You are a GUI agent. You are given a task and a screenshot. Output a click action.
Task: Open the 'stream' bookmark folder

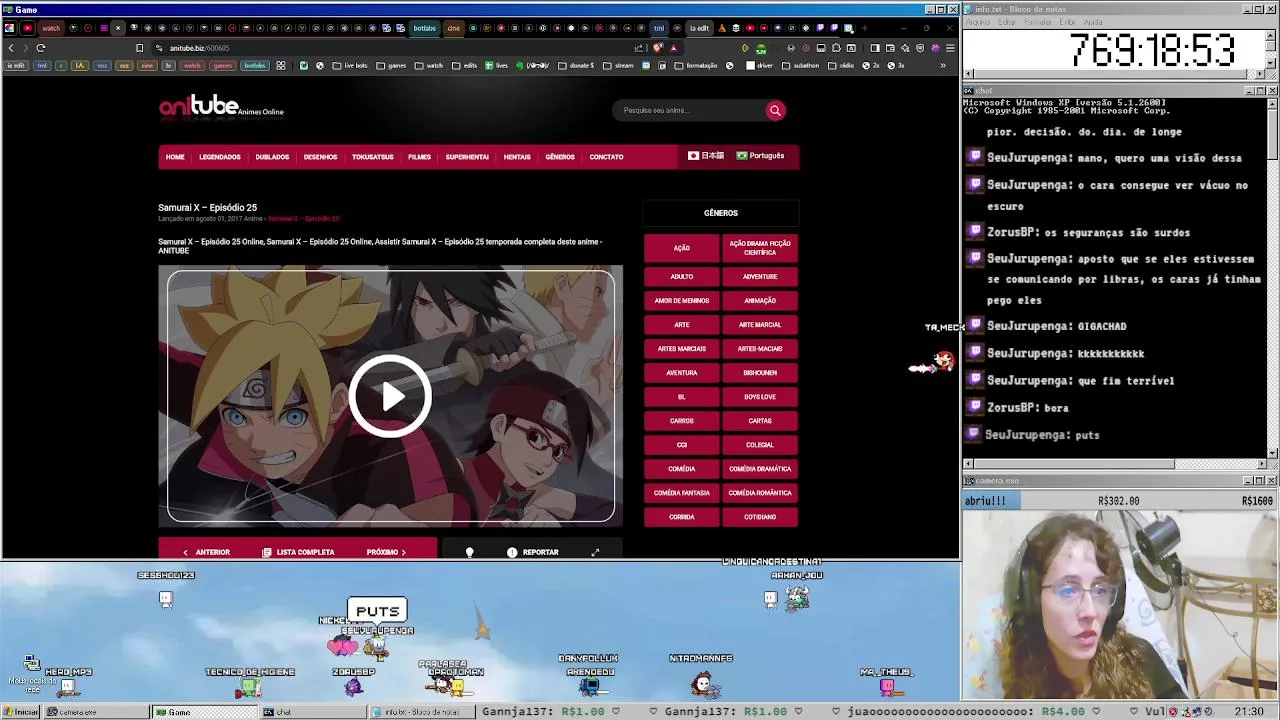click(618, 66)
